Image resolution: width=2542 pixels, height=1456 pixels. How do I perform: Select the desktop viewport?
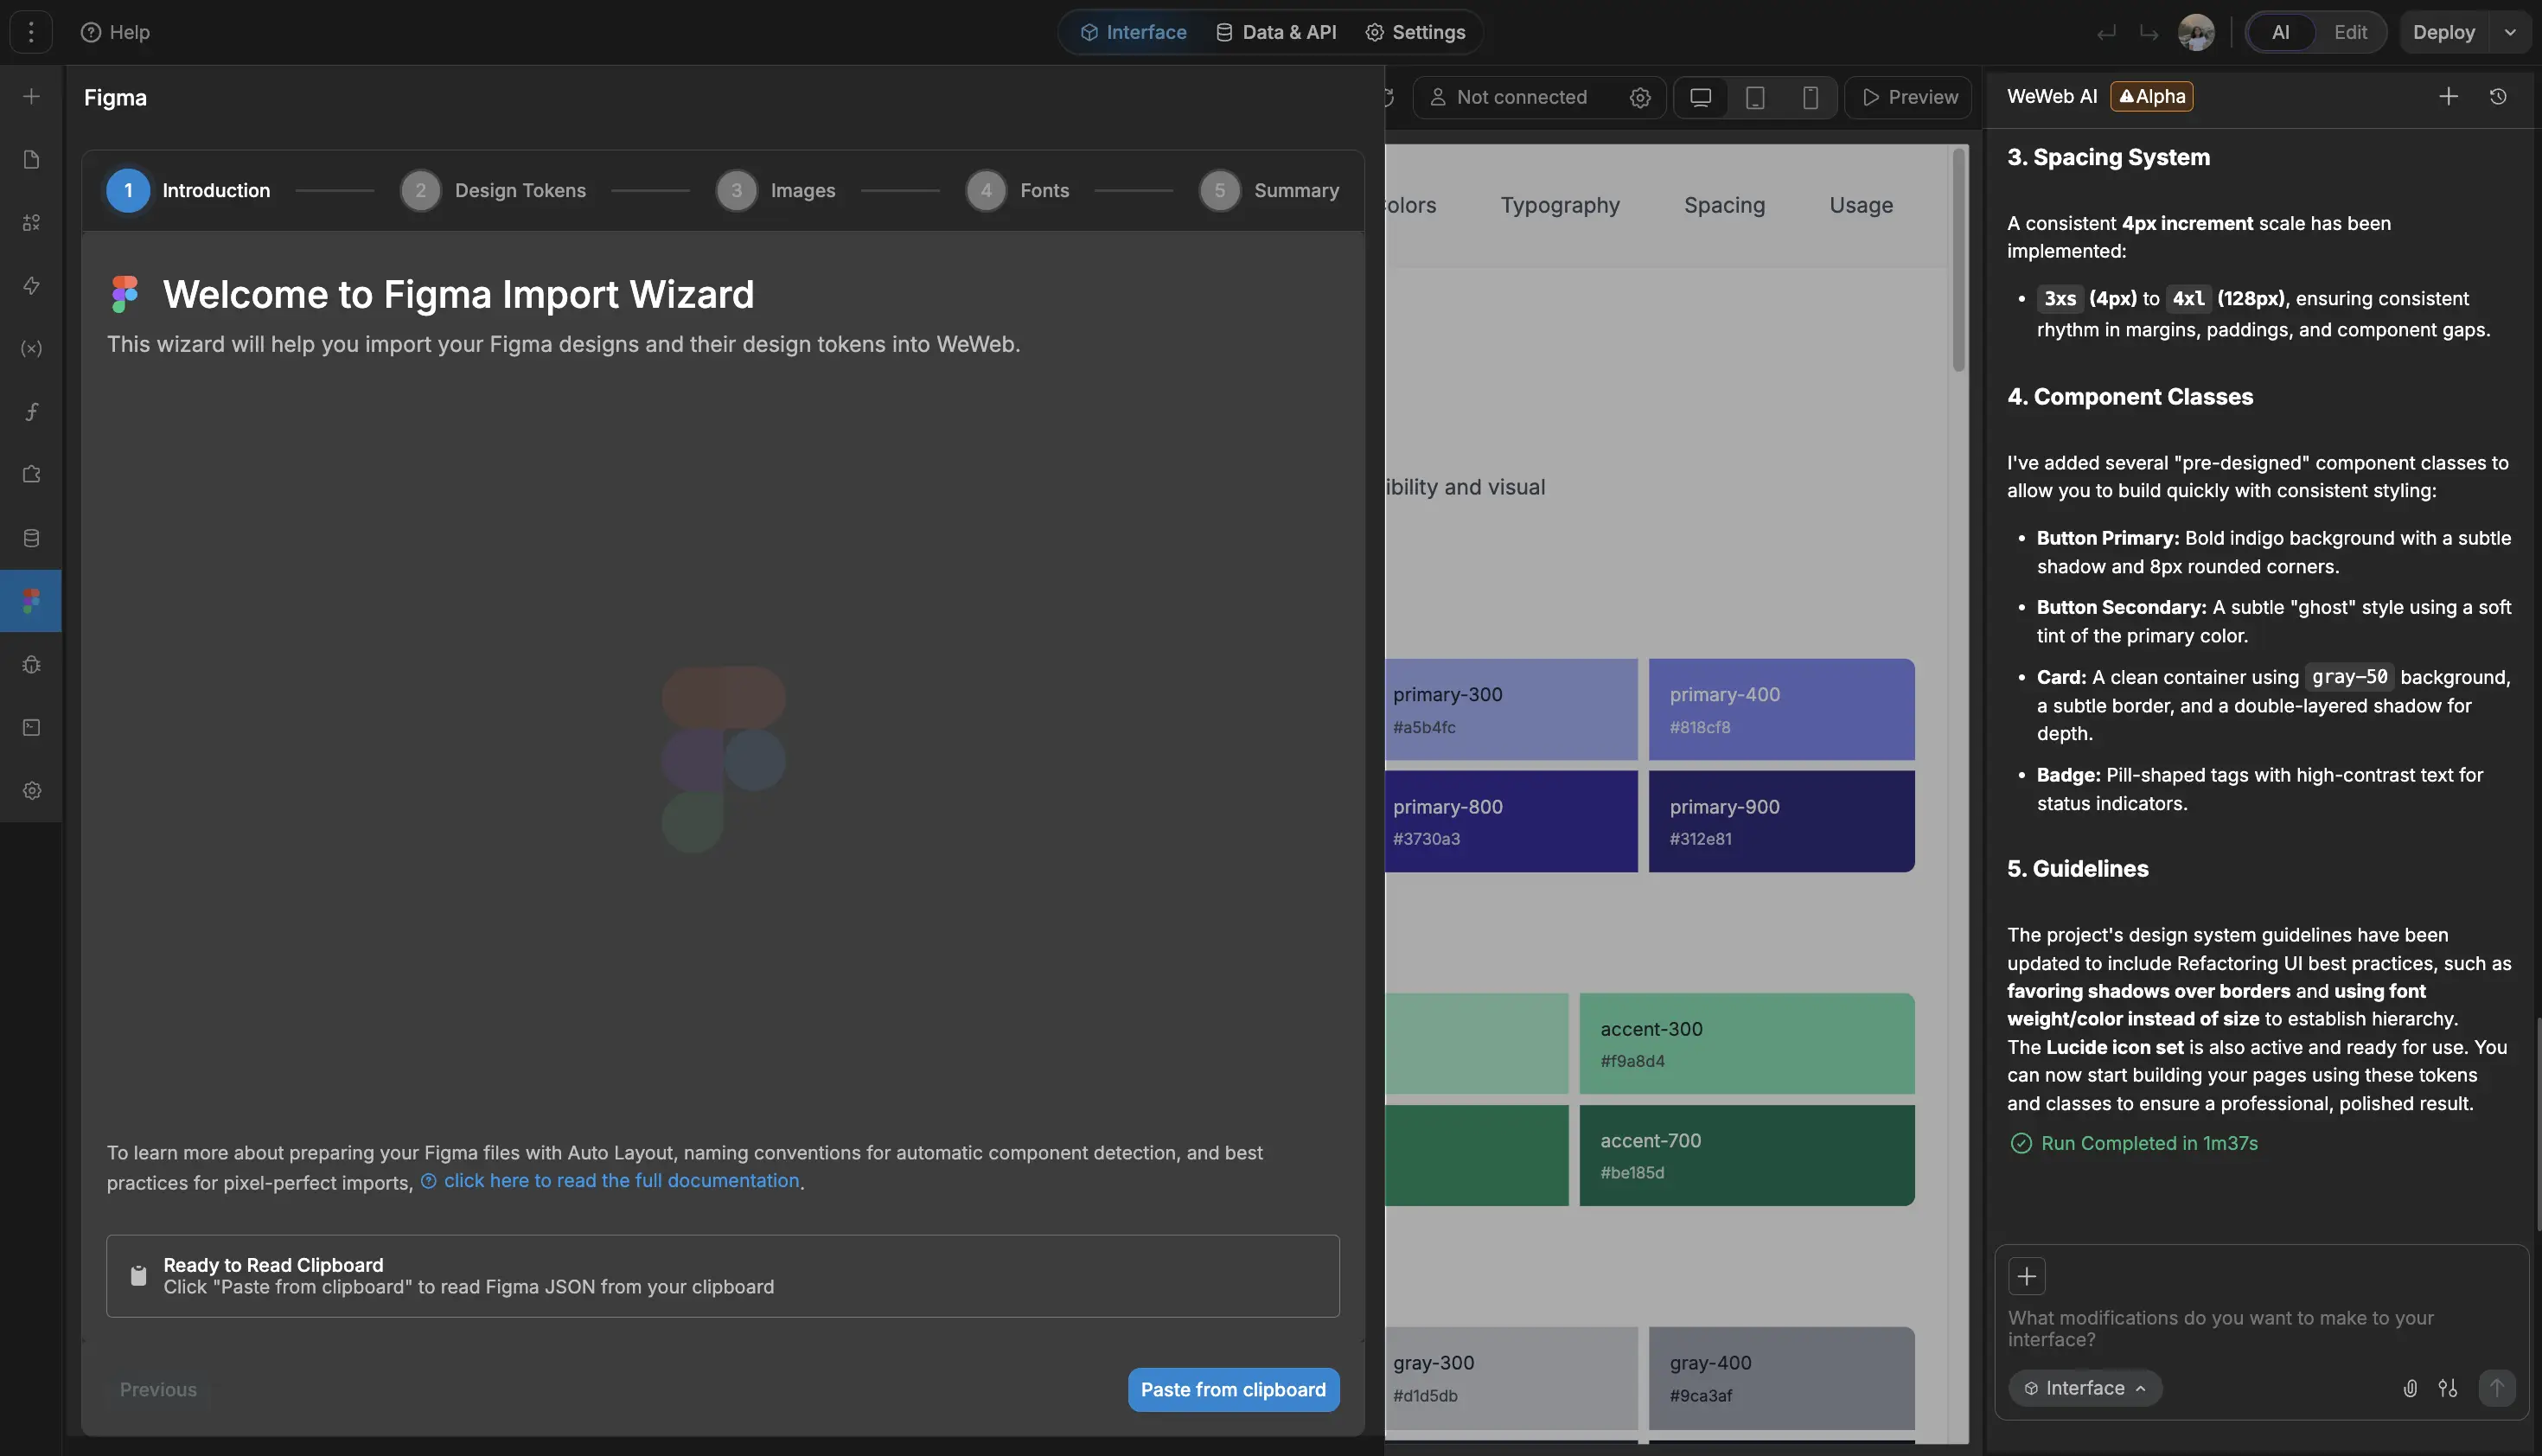pos(1700,97)
